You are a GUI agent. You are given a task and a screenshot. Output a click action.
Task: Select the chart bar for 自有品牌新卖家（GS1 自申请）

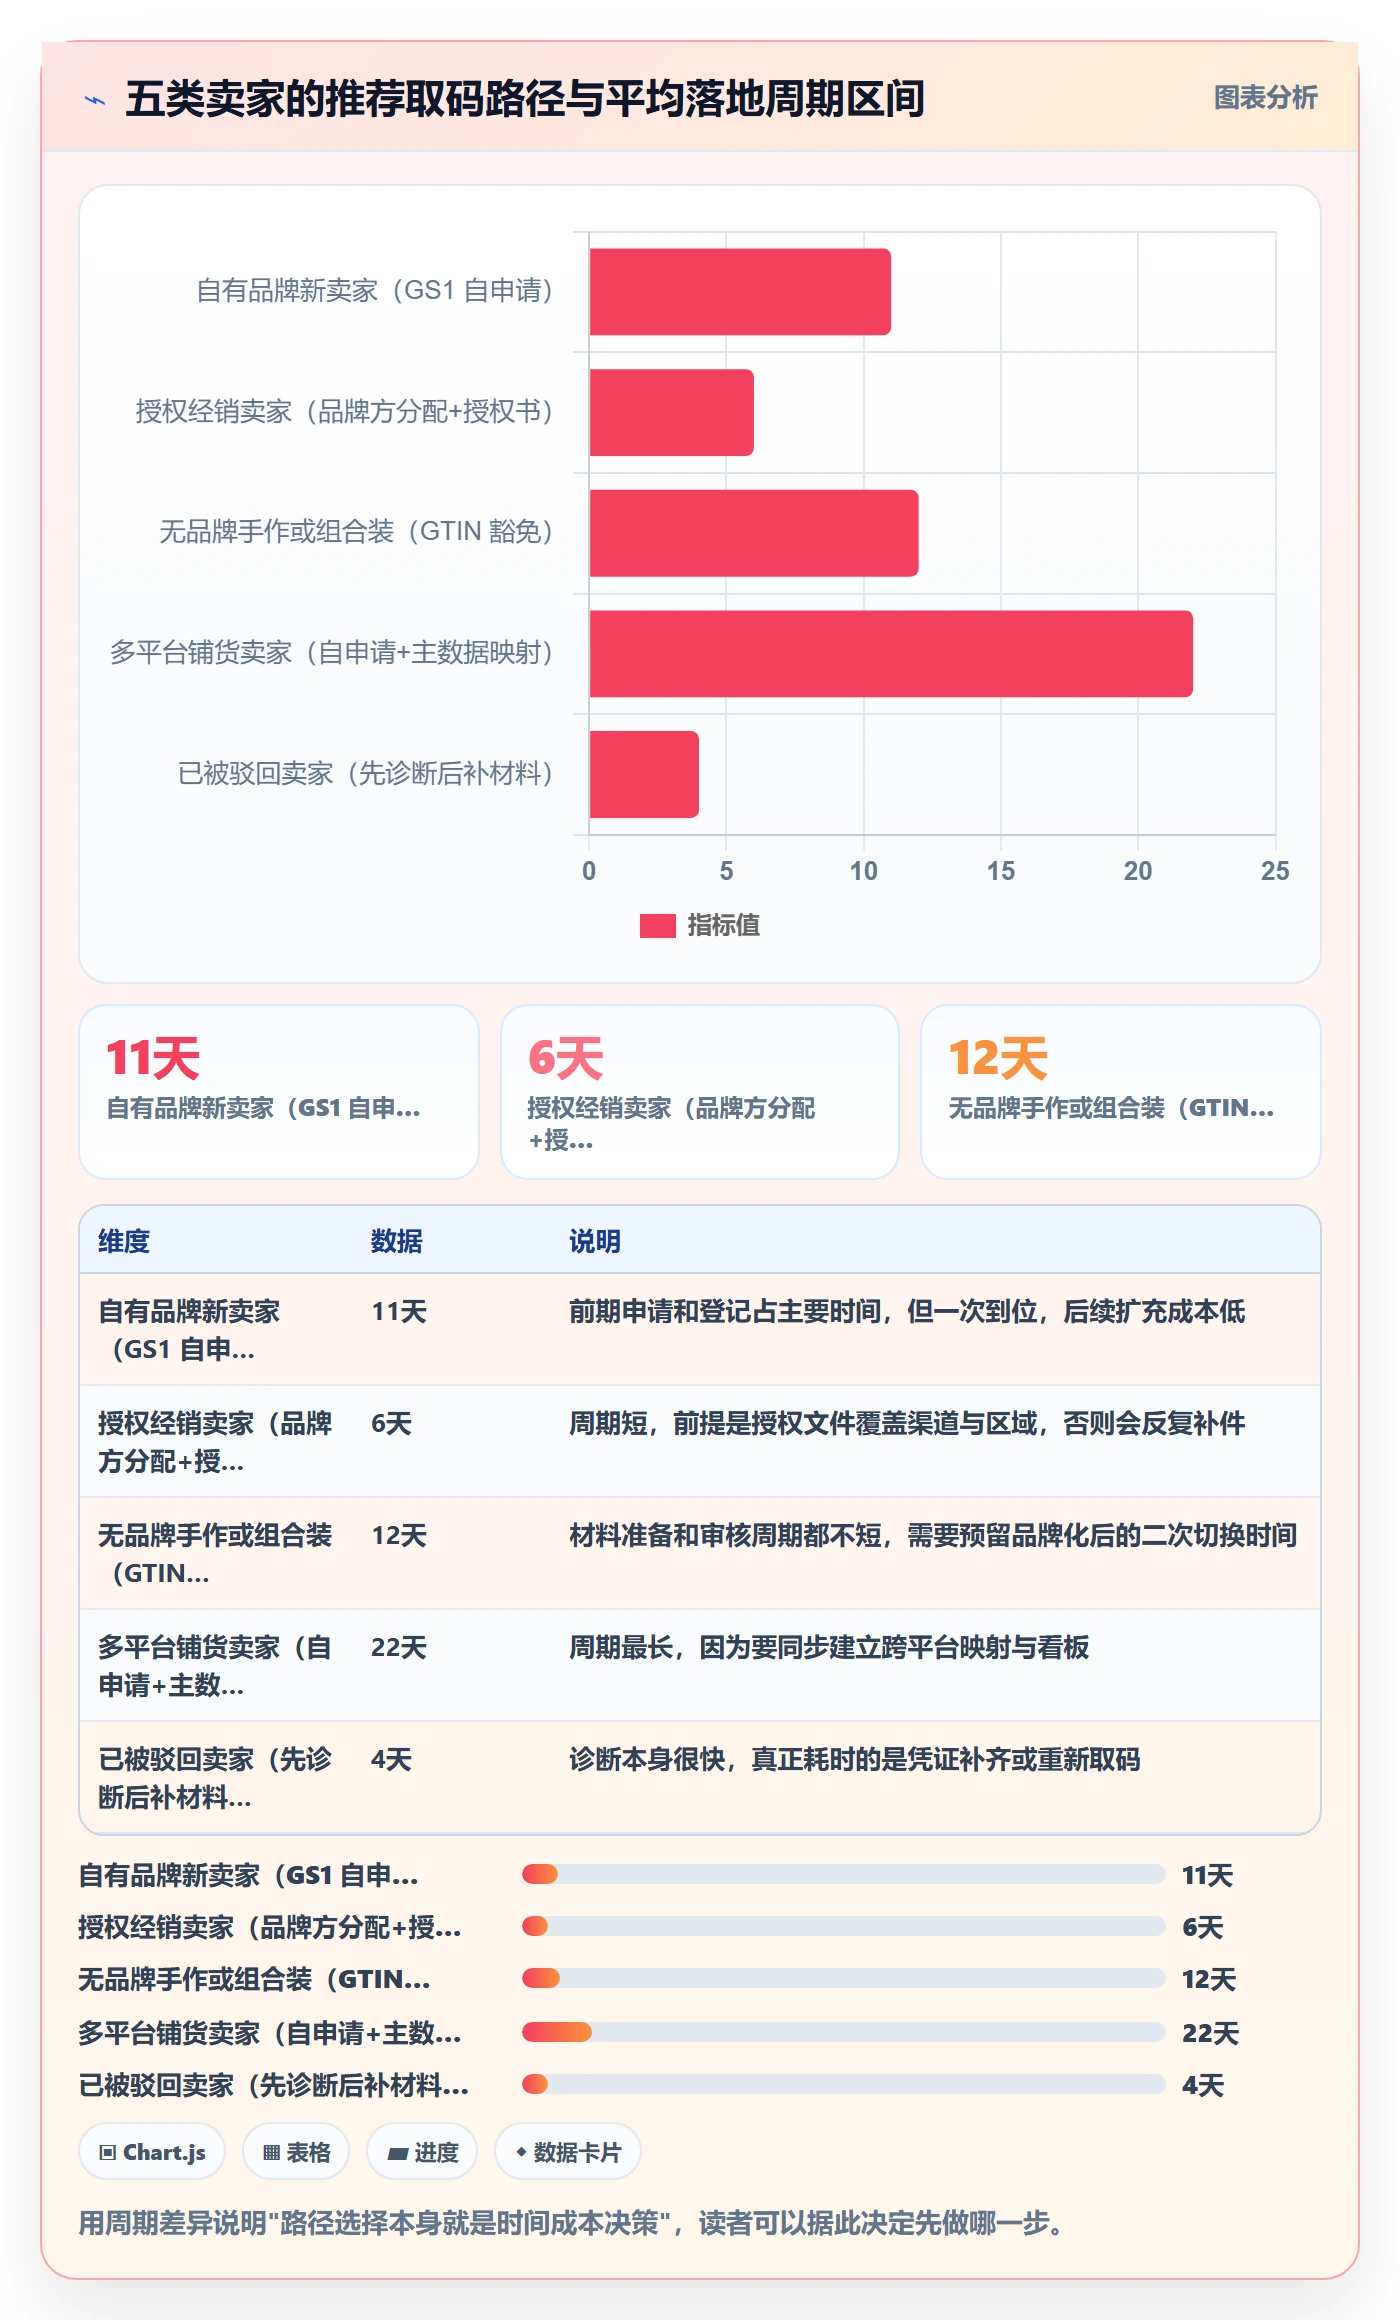click(740, 292)
